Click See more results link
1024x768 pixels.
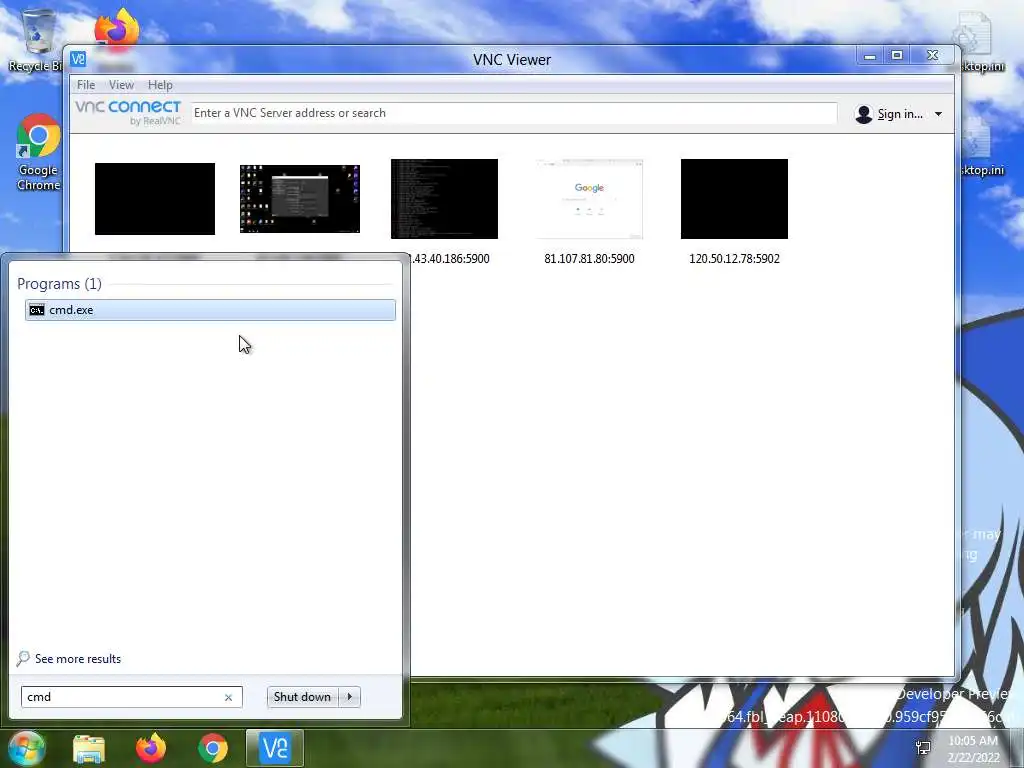point(78,659)
